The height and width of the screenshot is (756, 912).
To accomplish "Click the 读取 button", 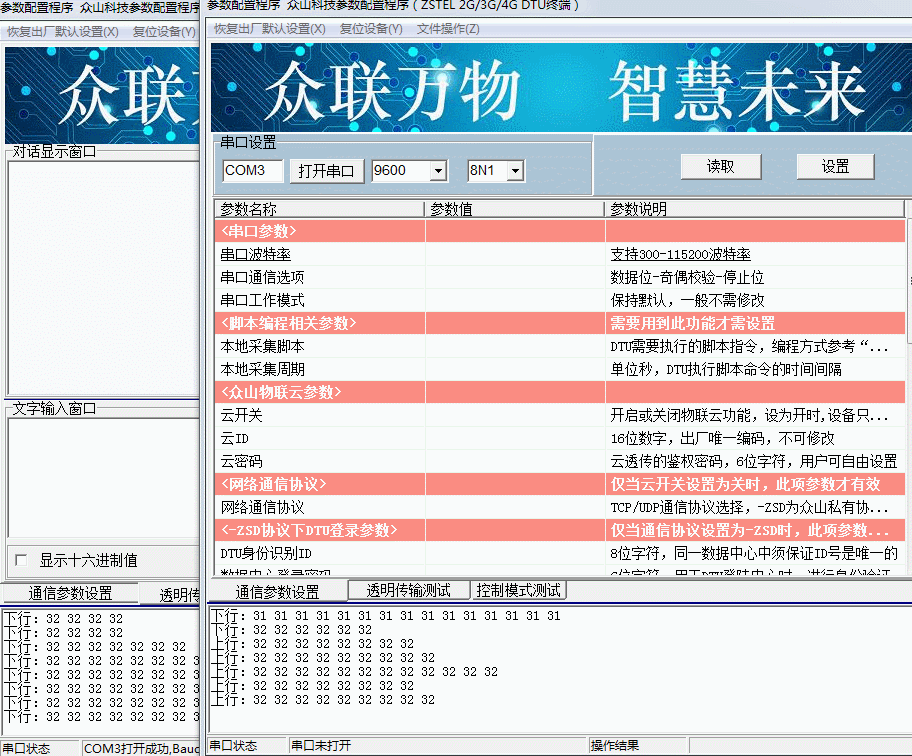I will click(721, 166).
